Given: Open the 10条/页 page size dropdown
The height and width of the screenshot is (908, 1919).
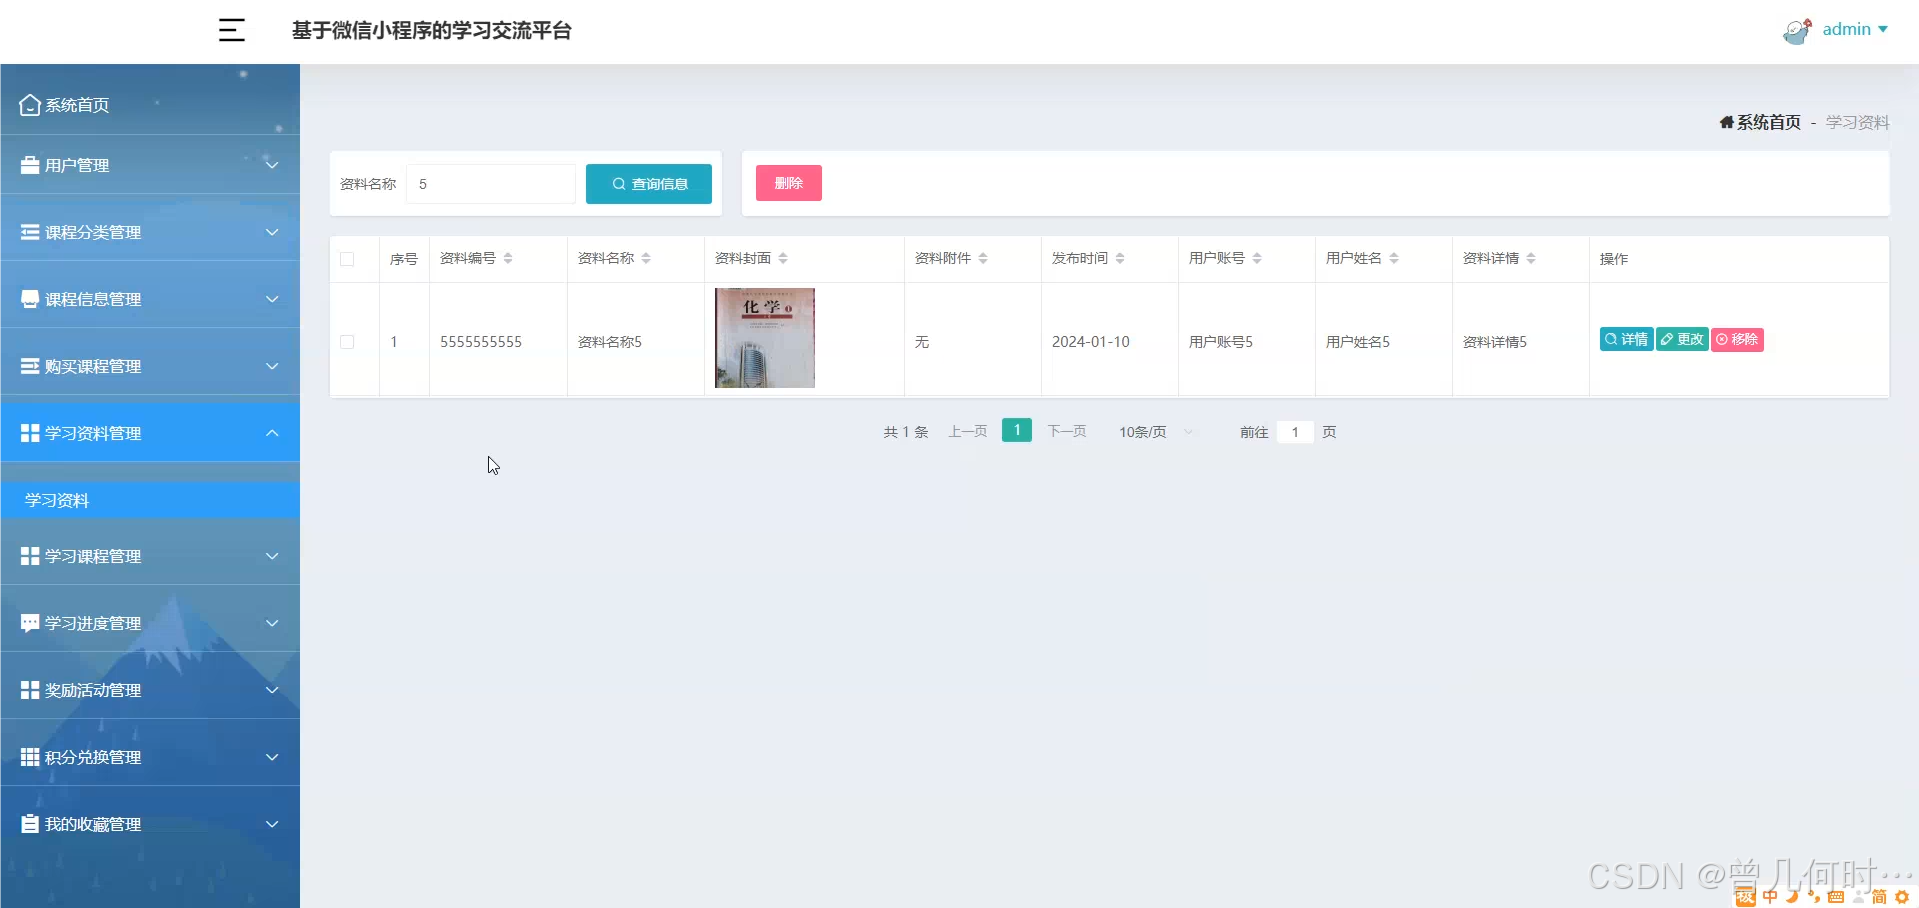Looking at the screenshot, I should click(1156, 432).
